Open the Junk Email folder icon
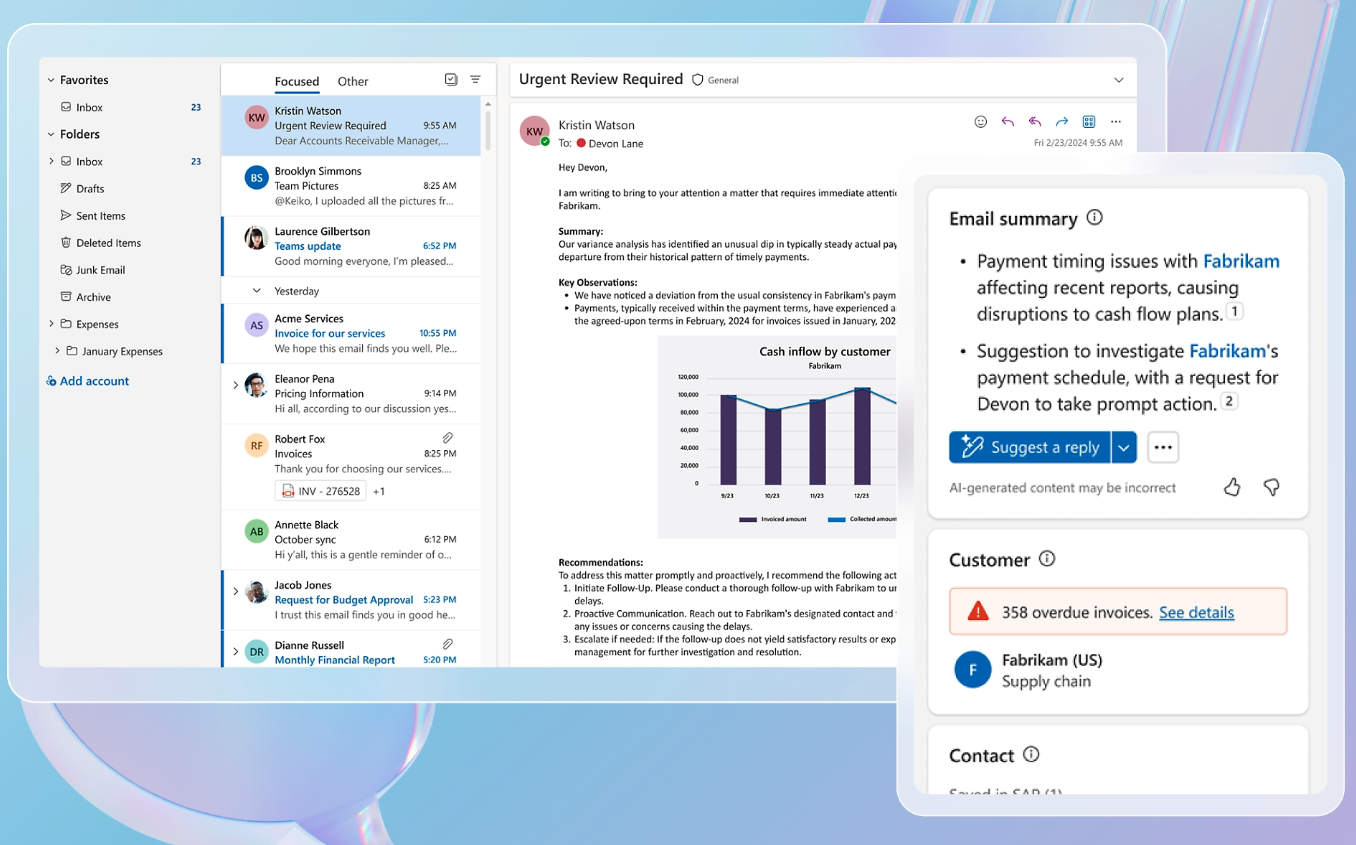 click(66, 269)
